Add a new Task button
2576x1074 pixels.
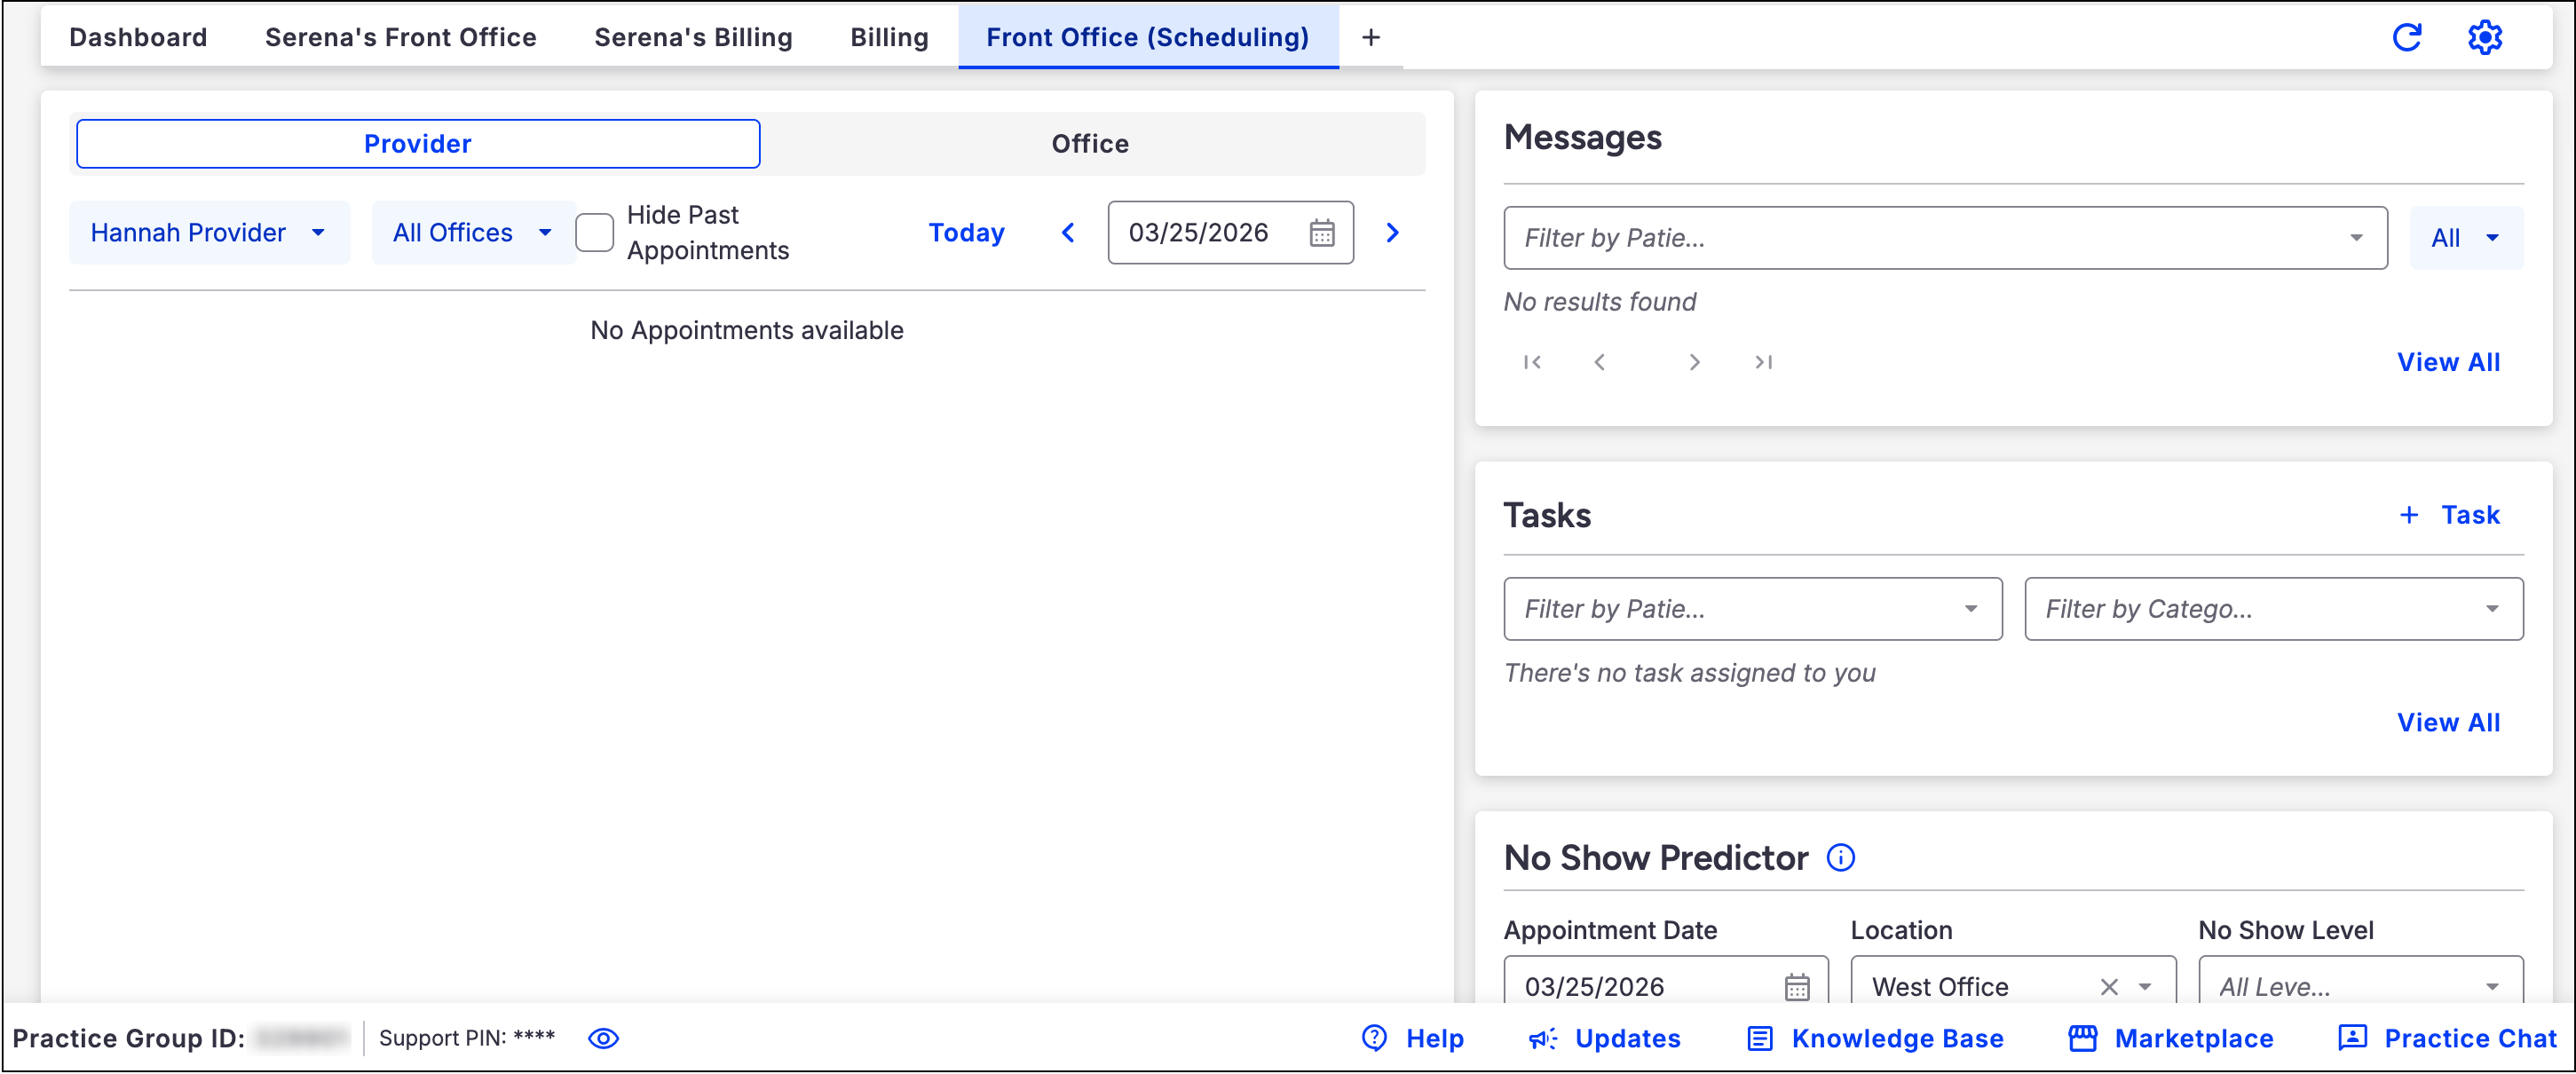point(2449,515)
